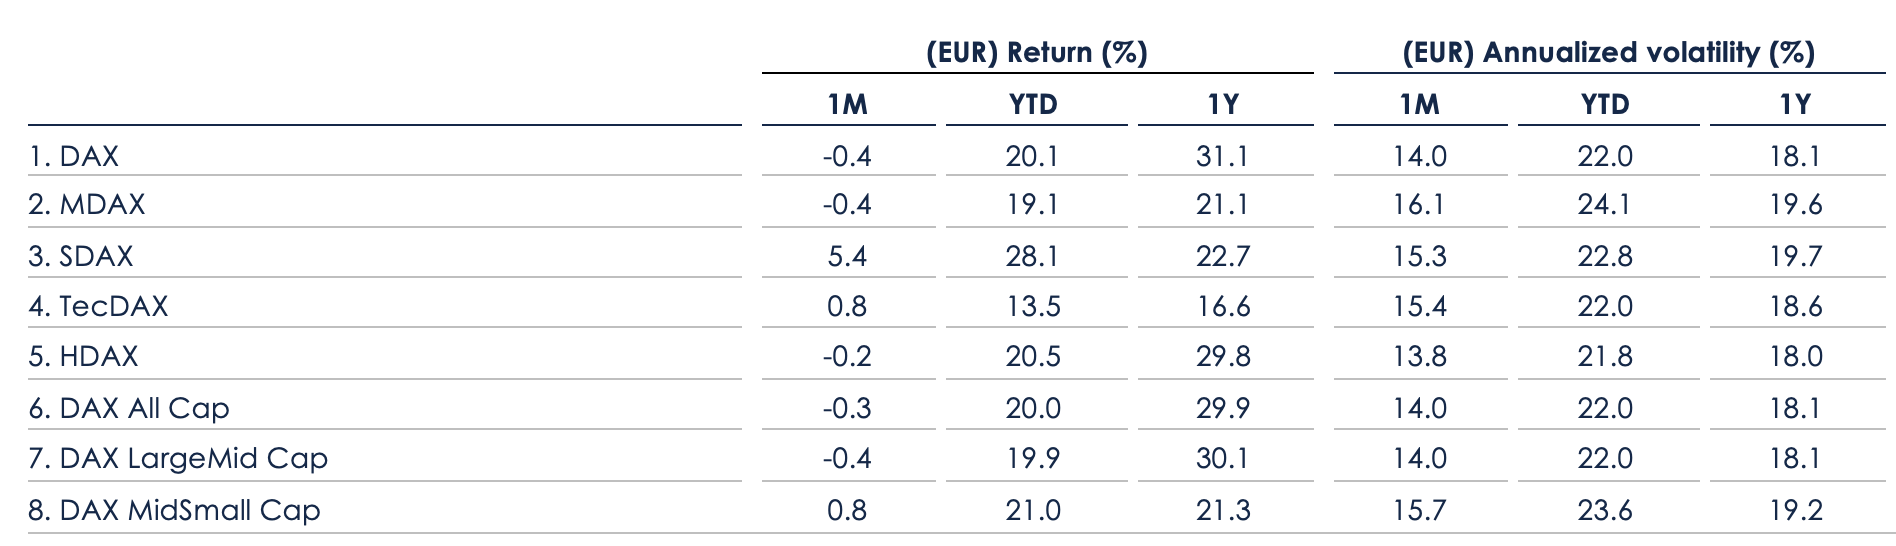This screenshot has width=1896, height=546.
Task: Click DAX All Cap 1Y return 29.9
Action: click(1223, 408)
